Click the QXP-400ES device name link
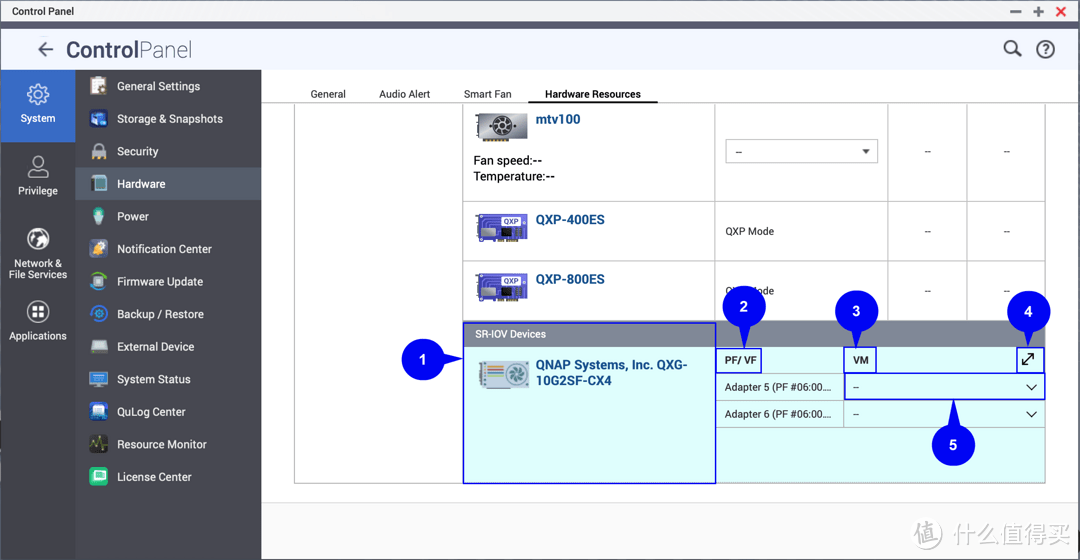1080x560 pixels. 570,220
